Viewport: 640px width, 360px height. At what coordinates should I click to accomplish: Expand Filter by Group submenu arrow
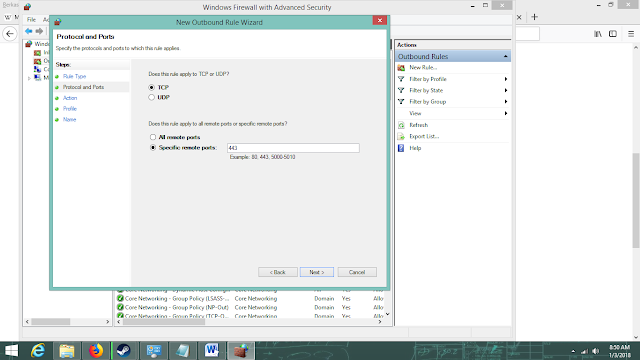coord(506,102)
